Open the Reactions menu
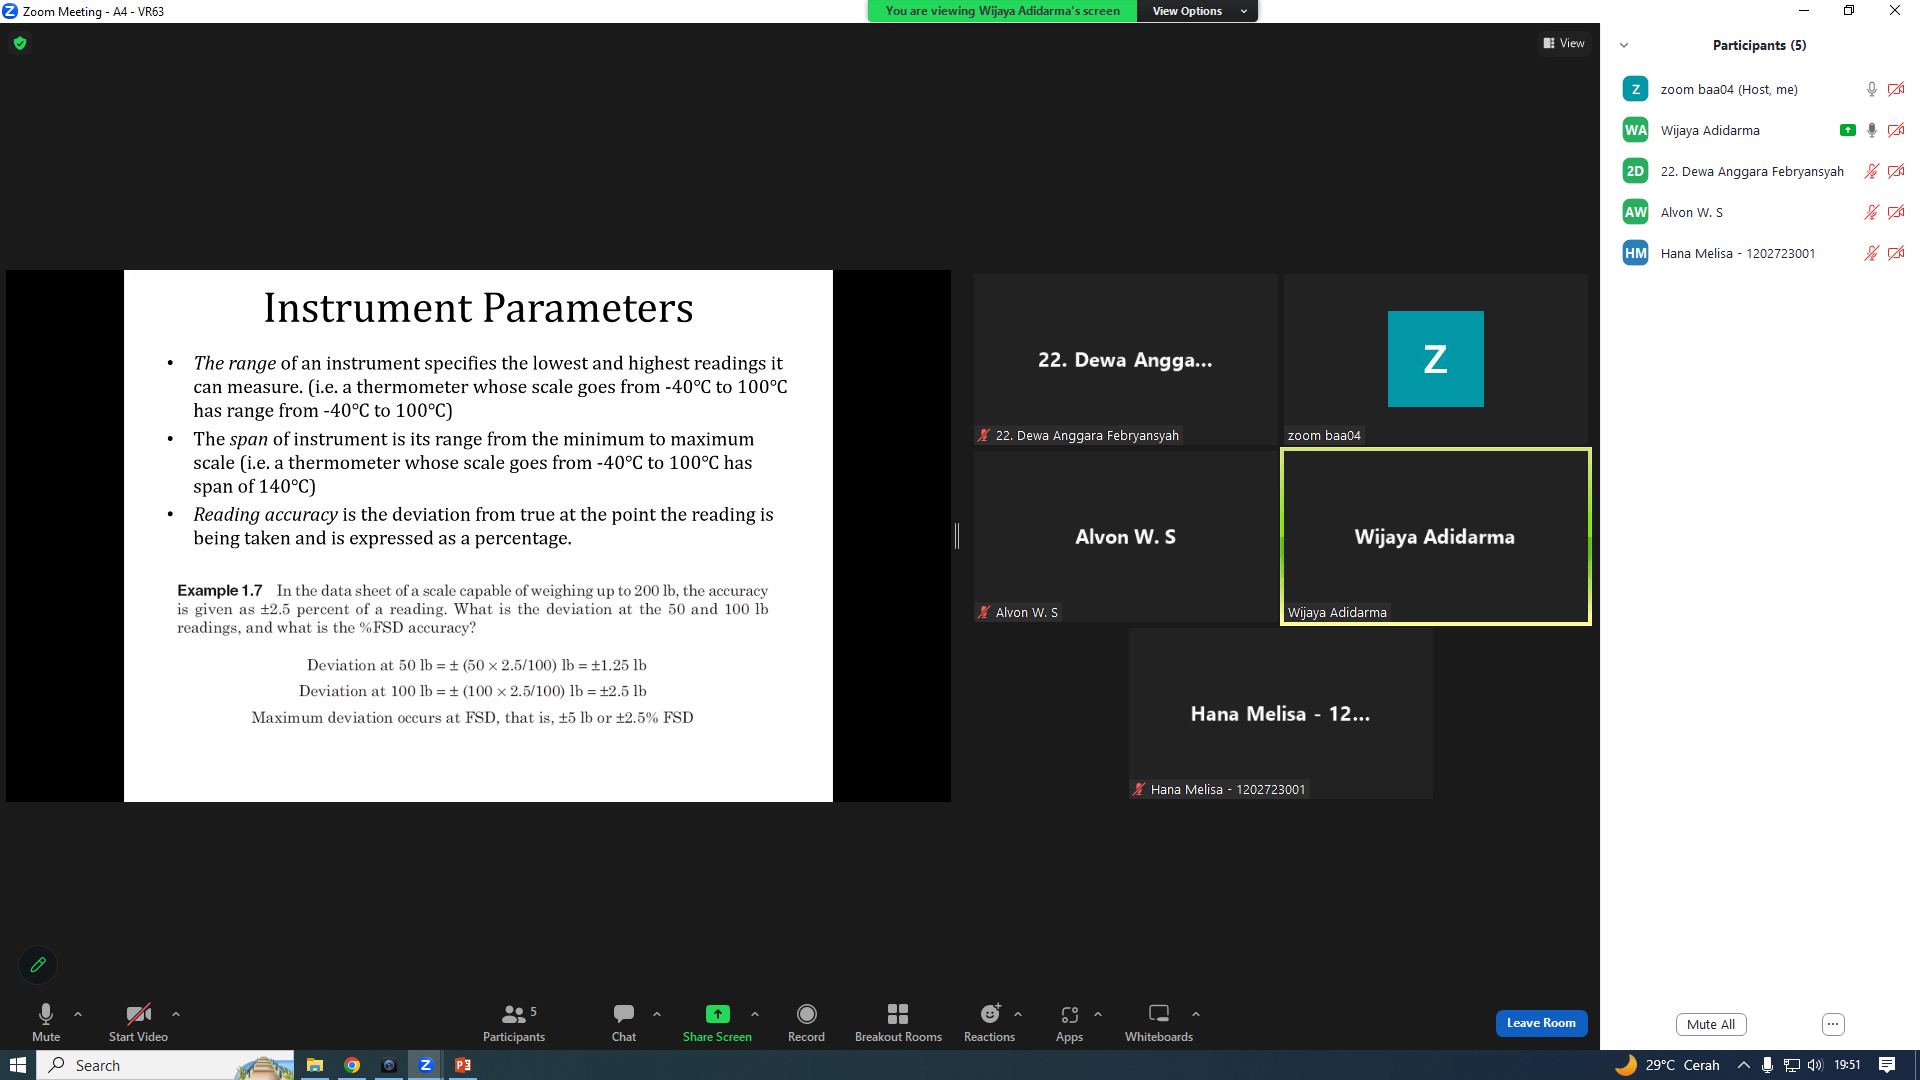This screenshot has height=1080, width=1920. click(x=989, y=1022)
